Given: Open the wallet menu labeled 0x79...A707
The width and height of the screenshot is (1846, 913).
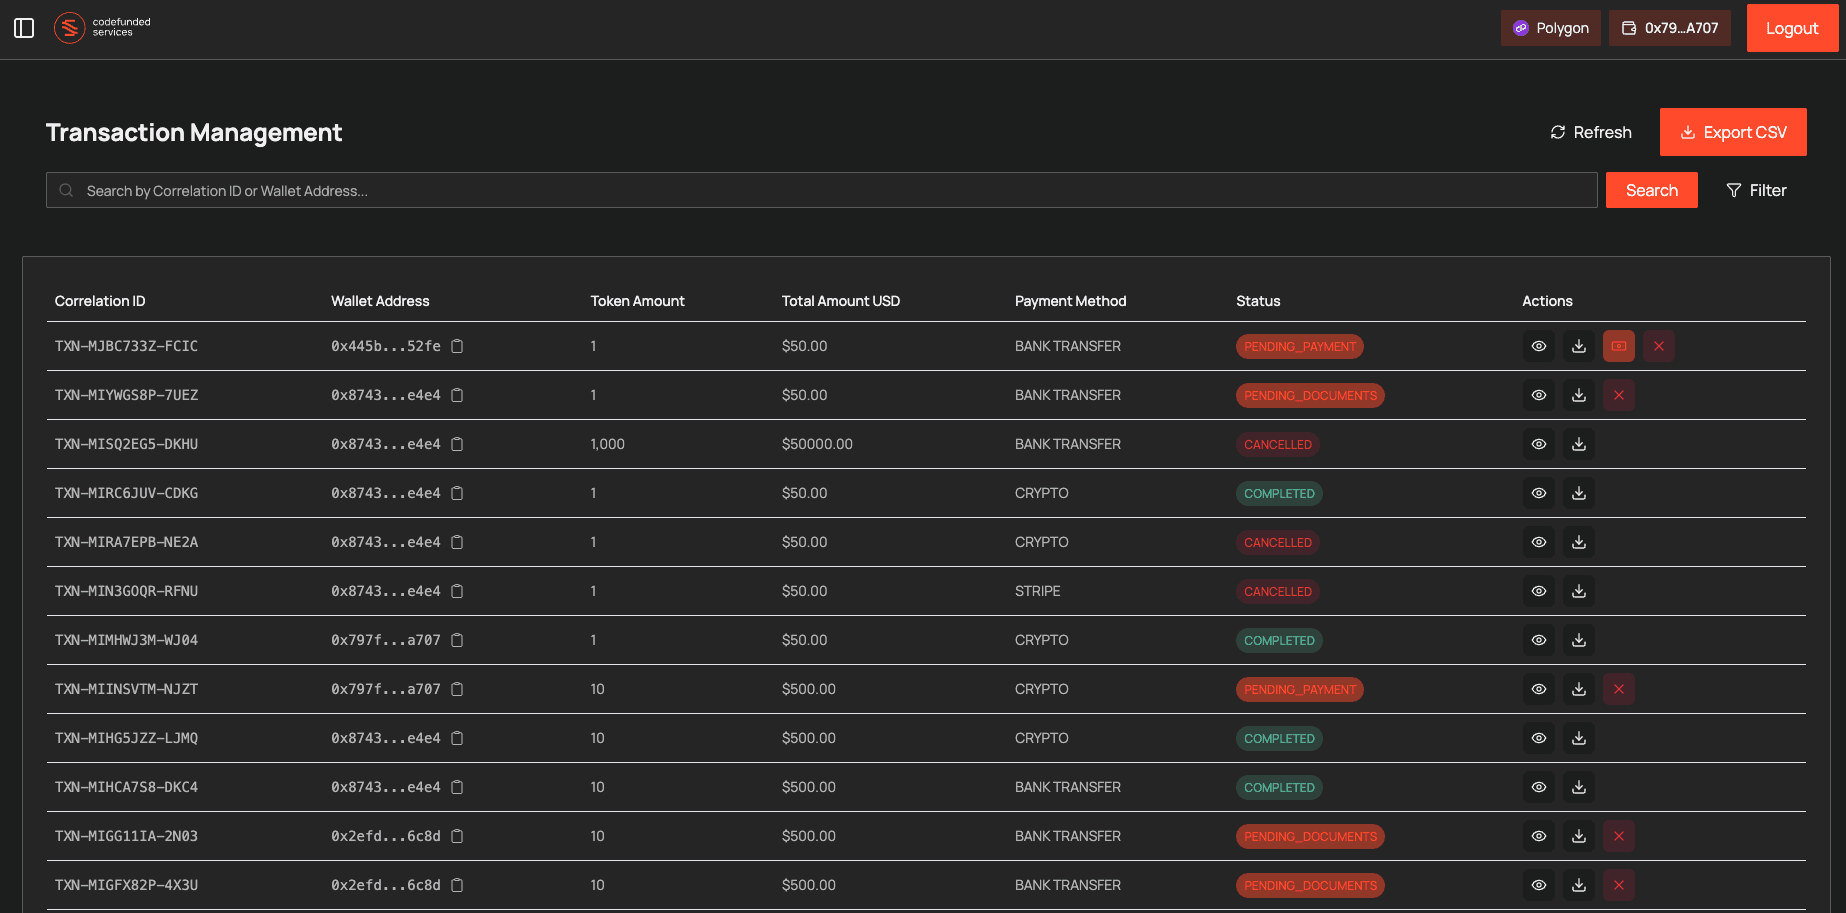Looking at the screenshot, I should click(x=1669, y=28).
